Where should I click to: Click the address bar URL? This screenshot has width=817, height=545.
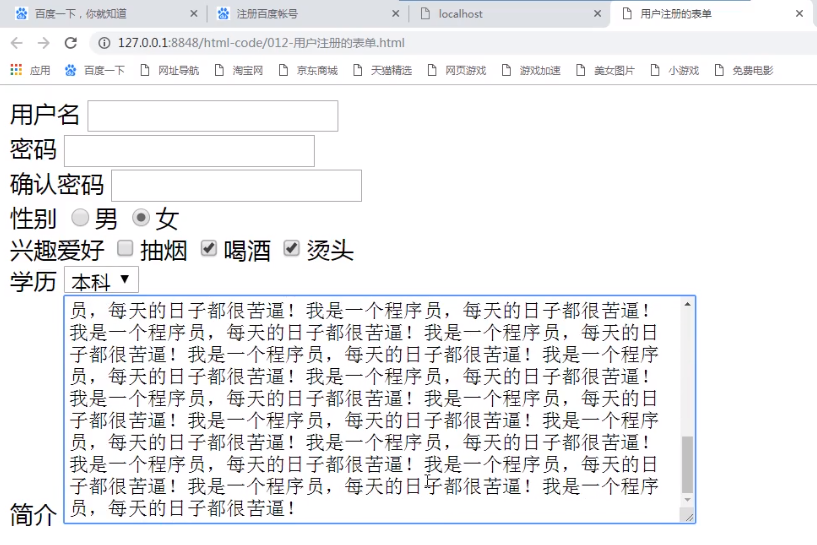(261, 43)
